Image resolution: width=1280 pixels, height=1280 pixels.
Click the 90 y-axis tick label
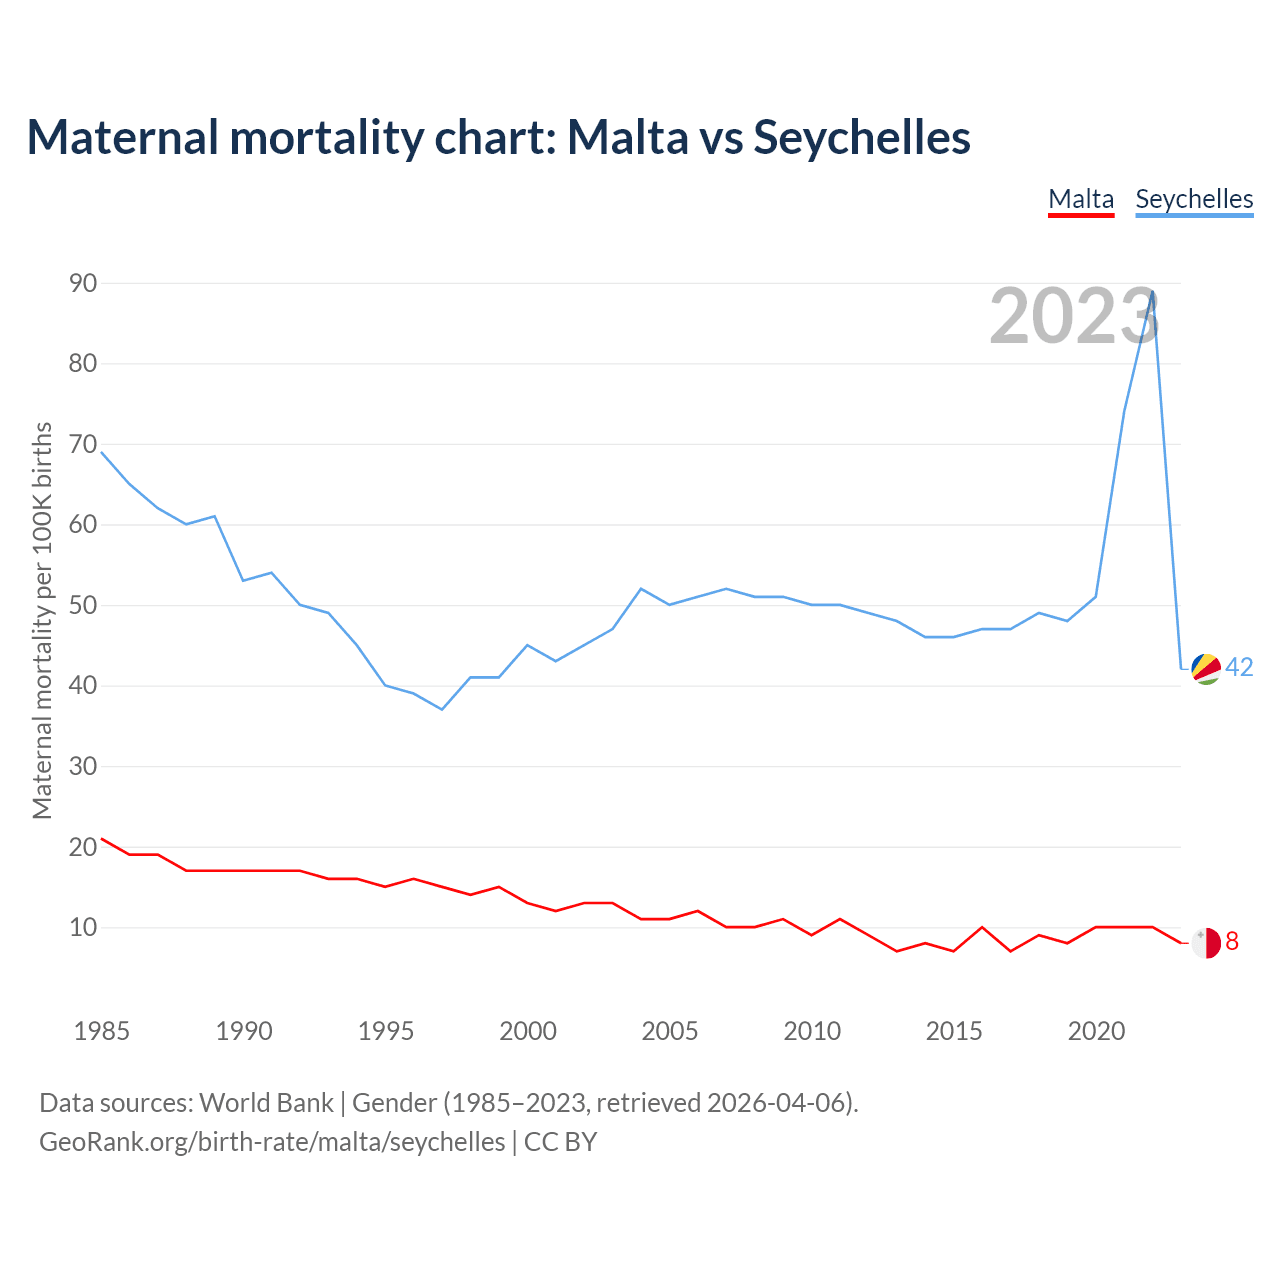click(x=83, y=284)
